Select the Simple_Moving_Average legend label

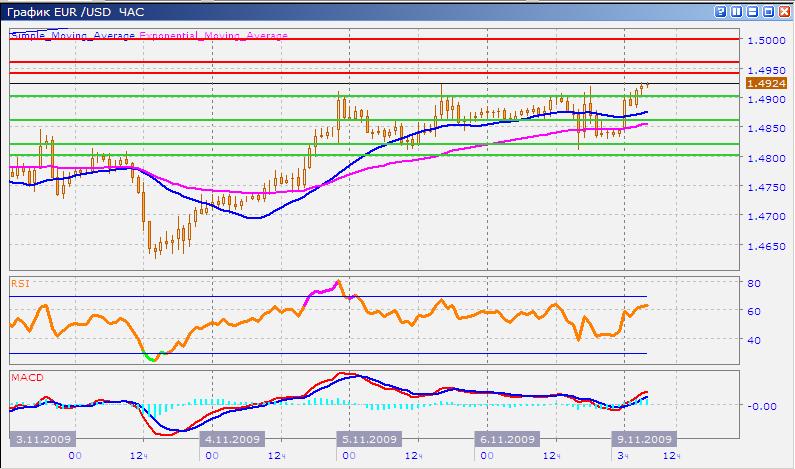pyautogui.click(x=74, y=35)
